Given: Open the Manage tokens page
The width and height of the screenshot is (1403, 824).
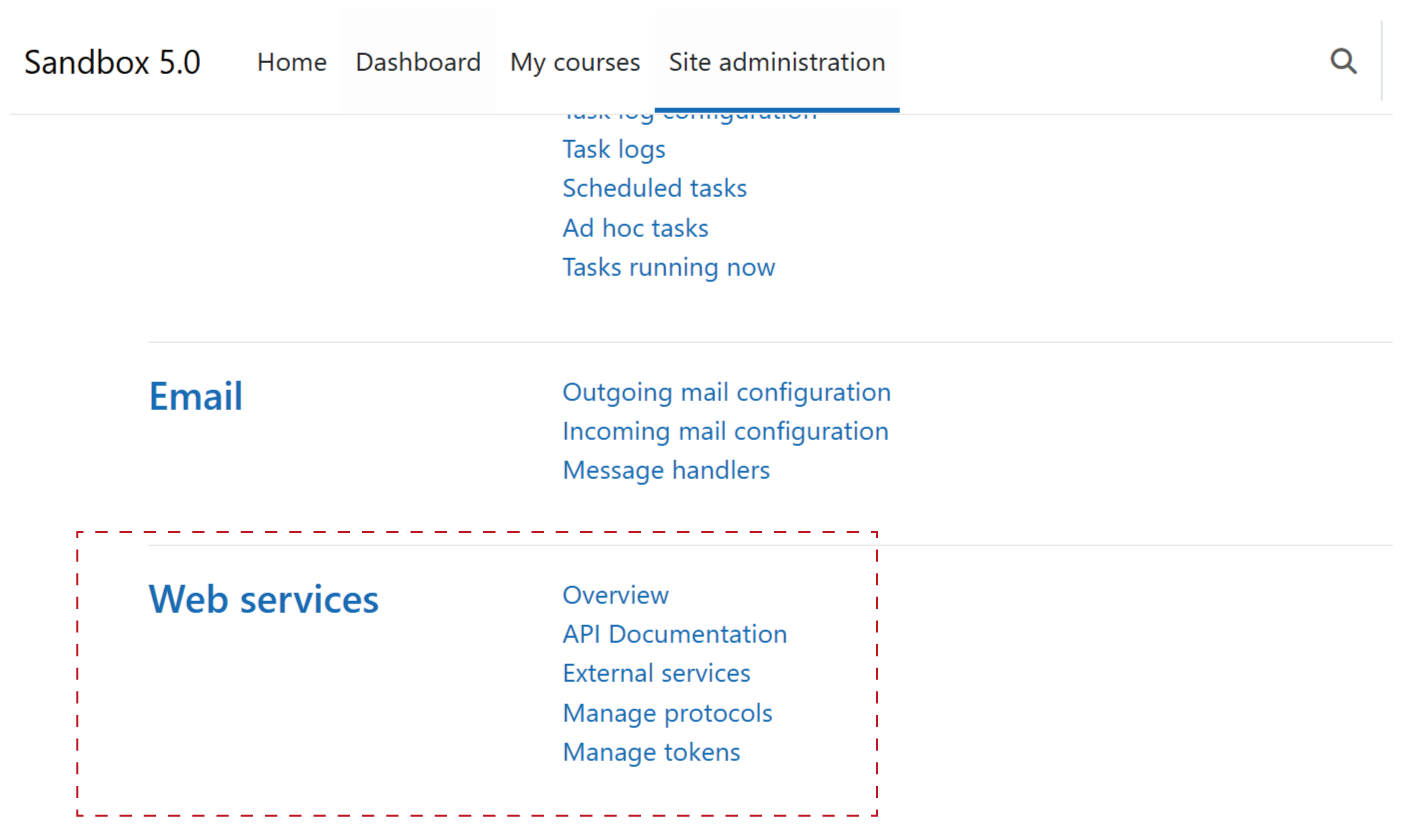Looking at the screenshot, I should [651, 752].
